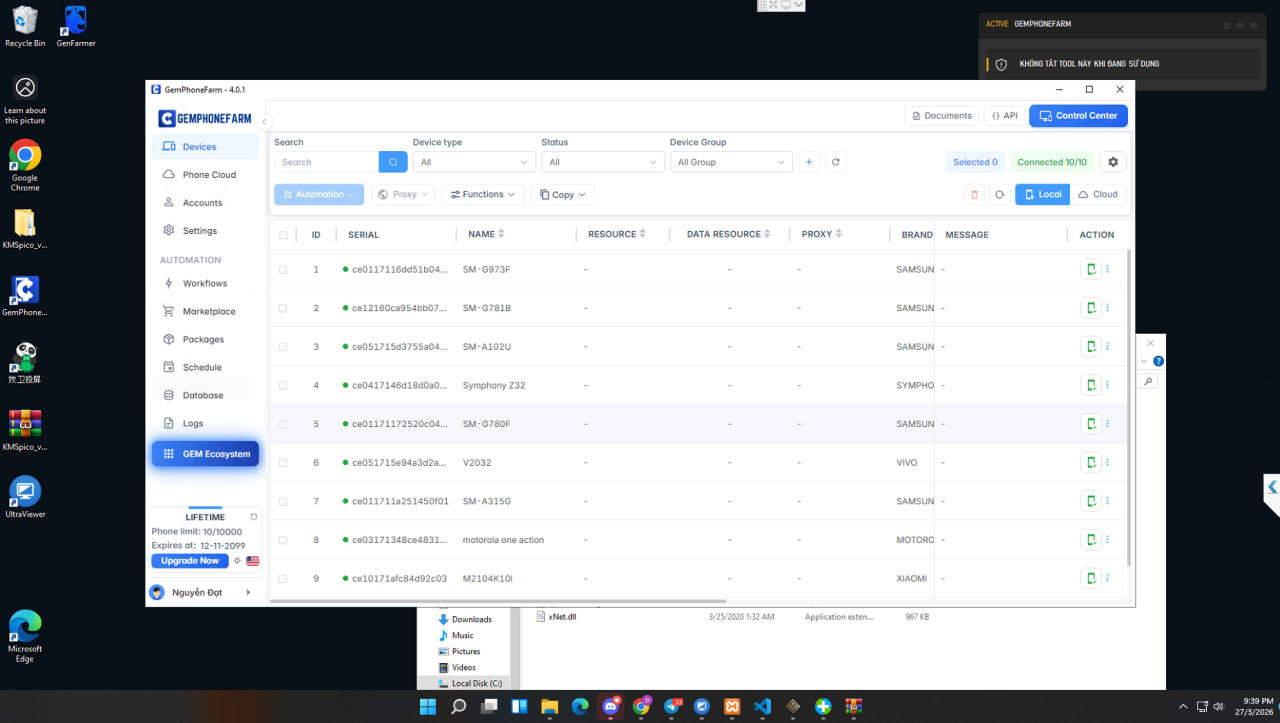Open more options for M2104K10I row
This screenshot has width=1280, height=723.
tap(1107, 578)
